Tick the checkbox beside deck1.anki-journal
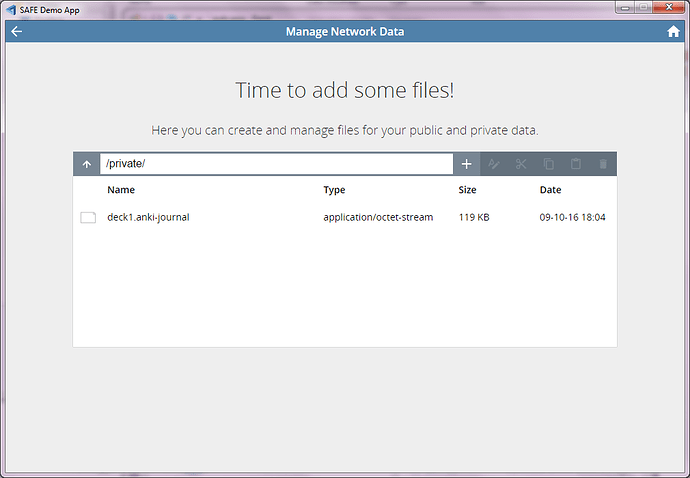This screenshot has width=690, height=478. coord(88,217)
